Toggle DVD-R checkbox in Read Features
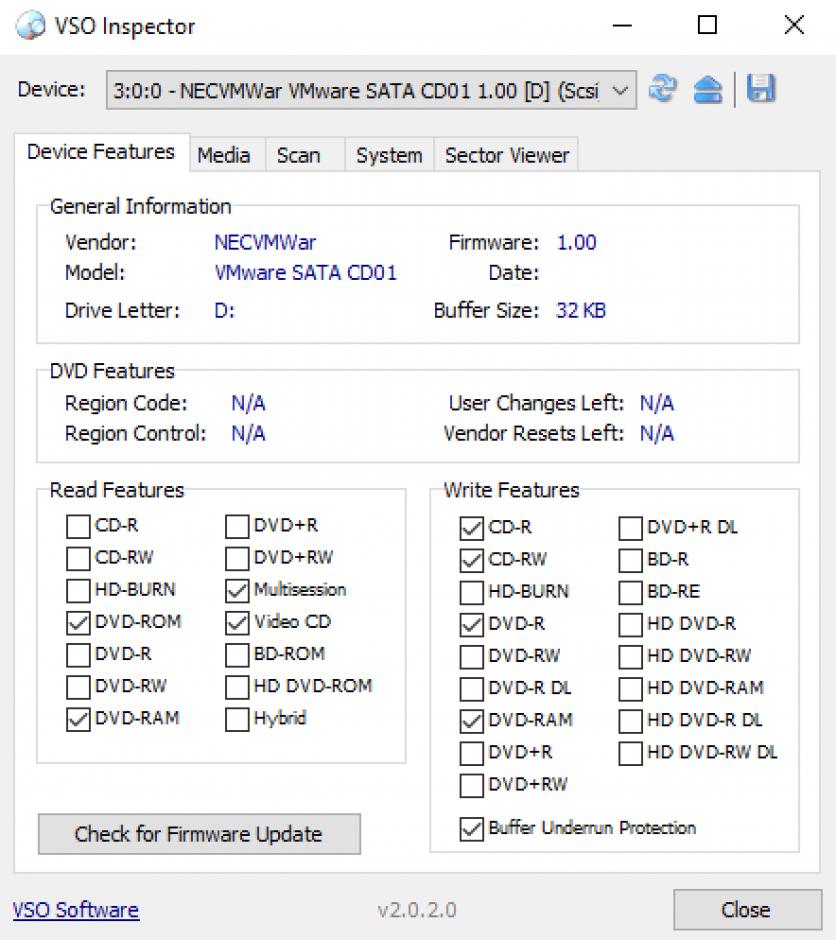The image size is (836, 940). click(78, 655)
